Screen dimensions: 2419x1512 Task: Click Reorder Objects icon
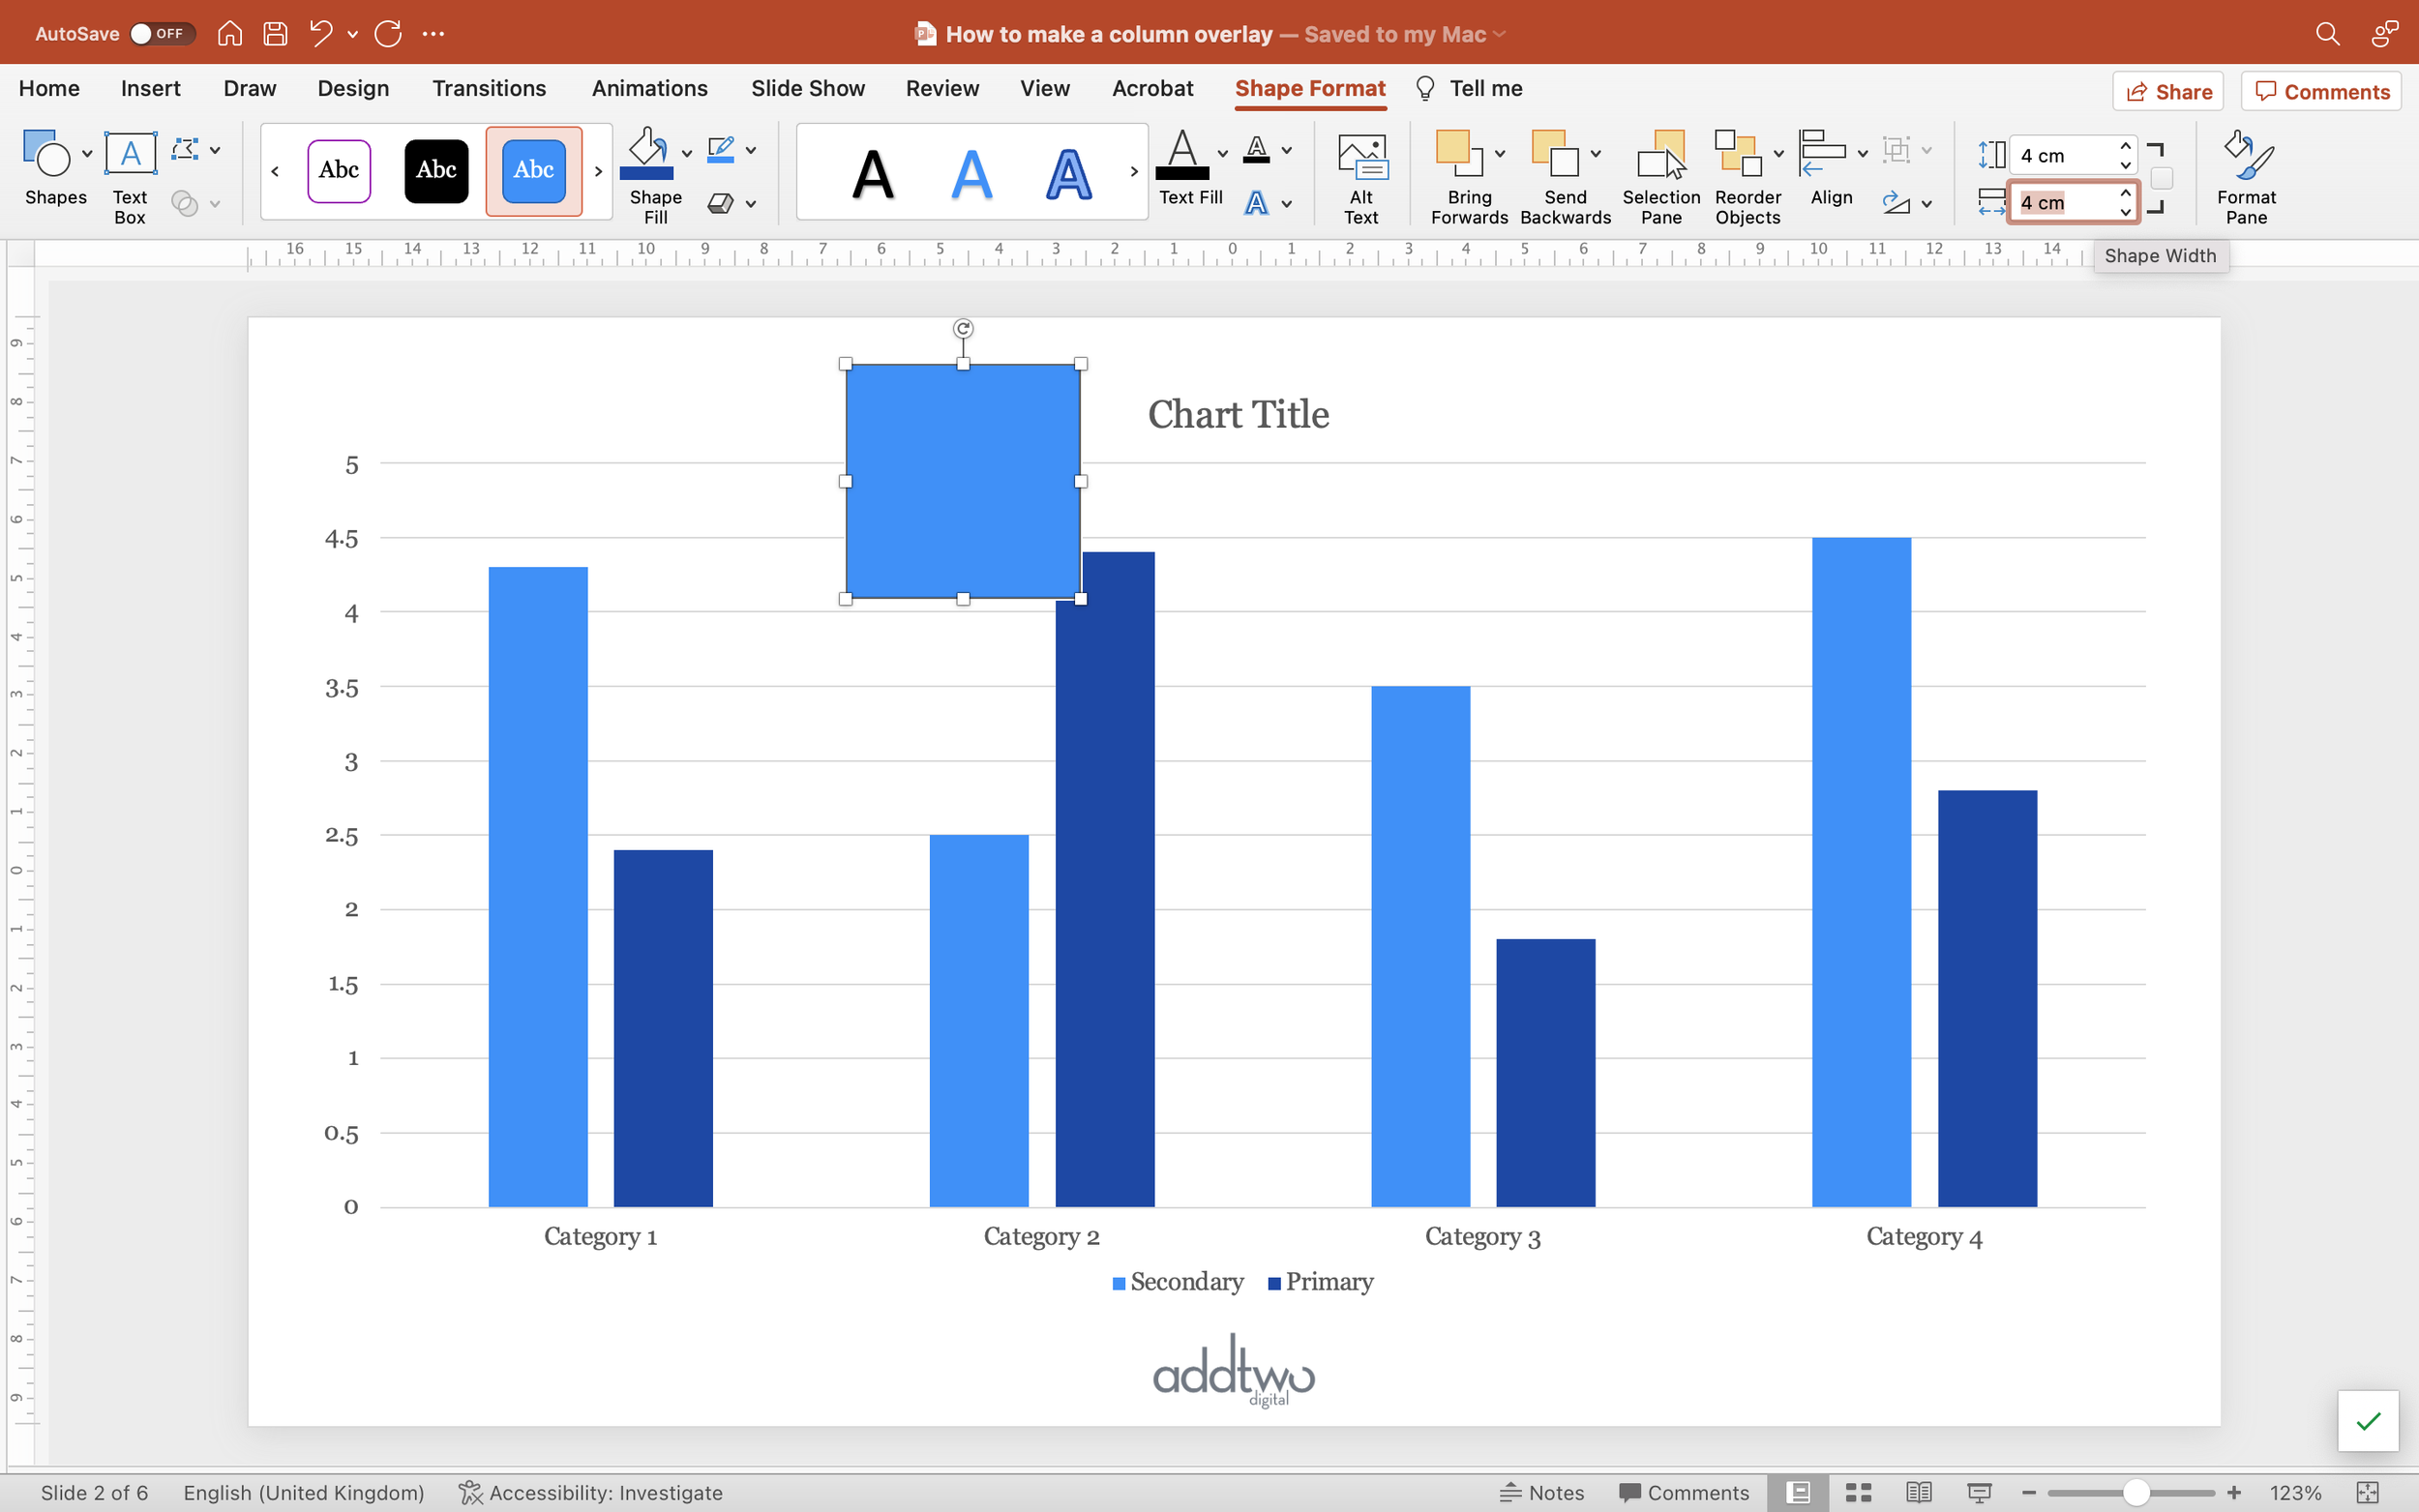point(1738,156)
